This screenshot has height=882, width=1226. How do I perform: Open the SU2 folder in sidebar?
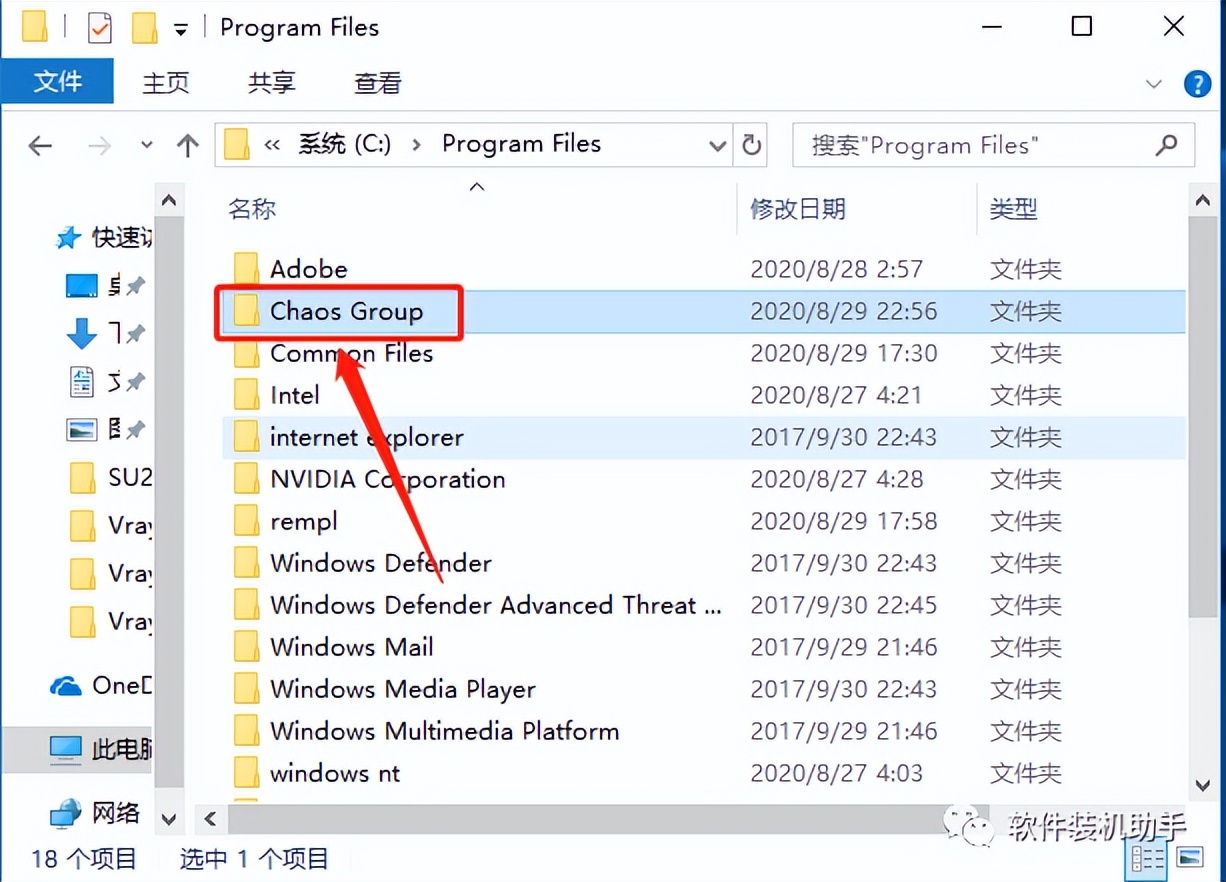[x=110, y=477]
